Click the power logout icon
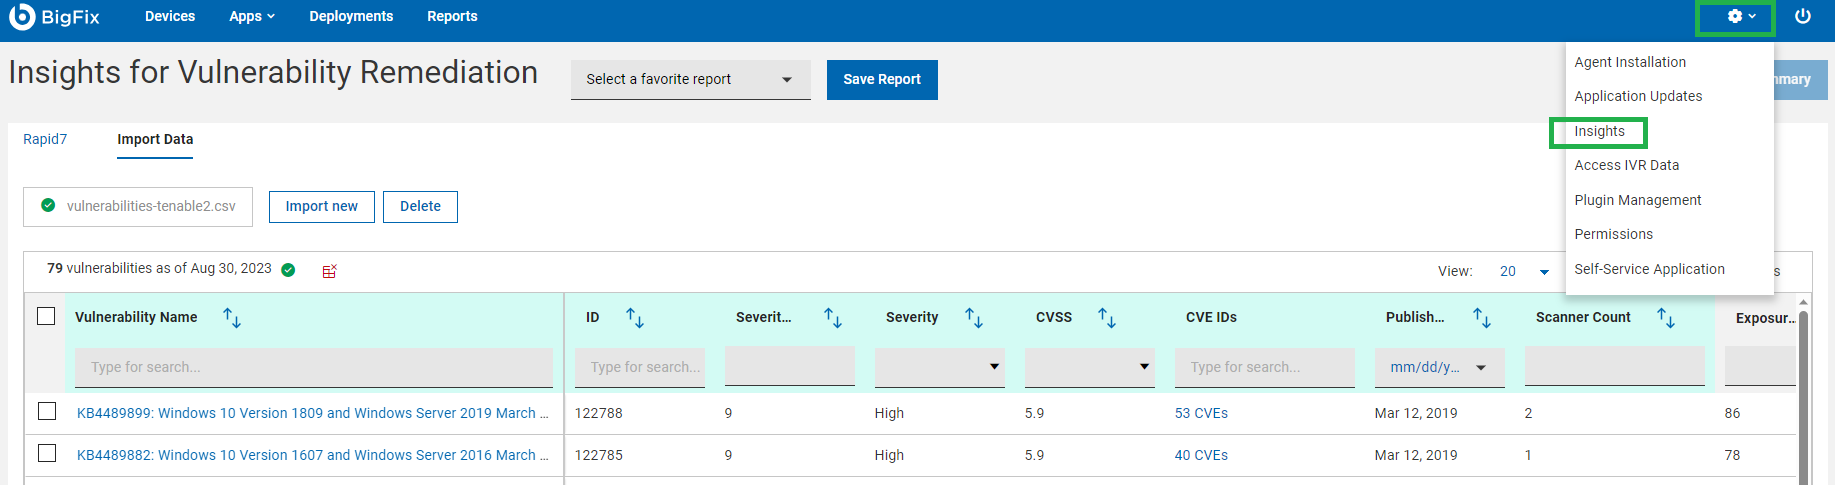 1802,17
